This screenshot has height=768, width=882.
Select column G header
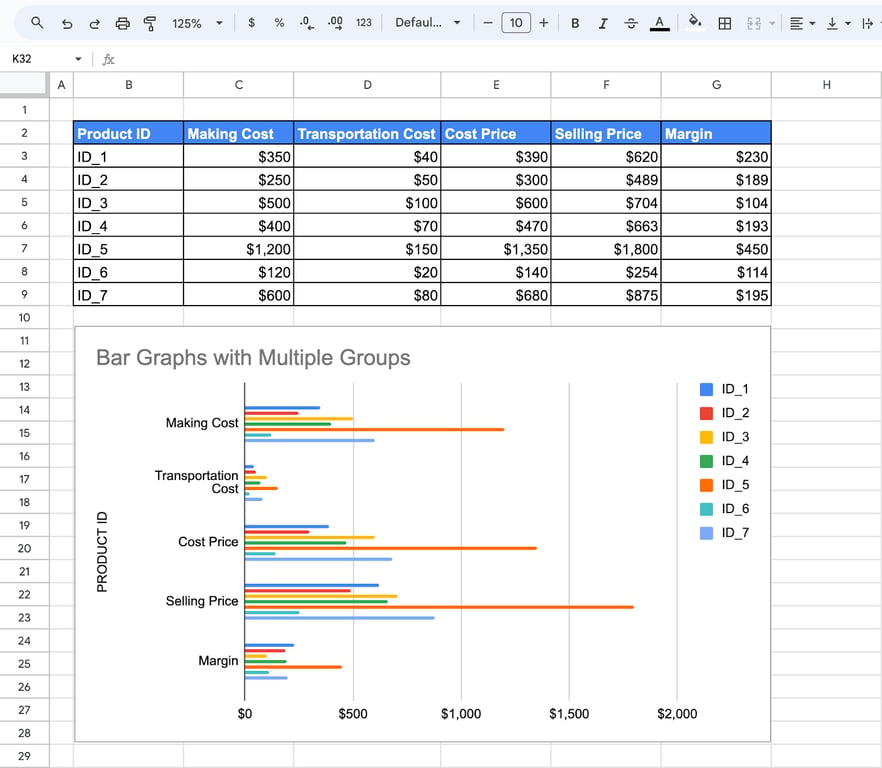tap(716, 85)
